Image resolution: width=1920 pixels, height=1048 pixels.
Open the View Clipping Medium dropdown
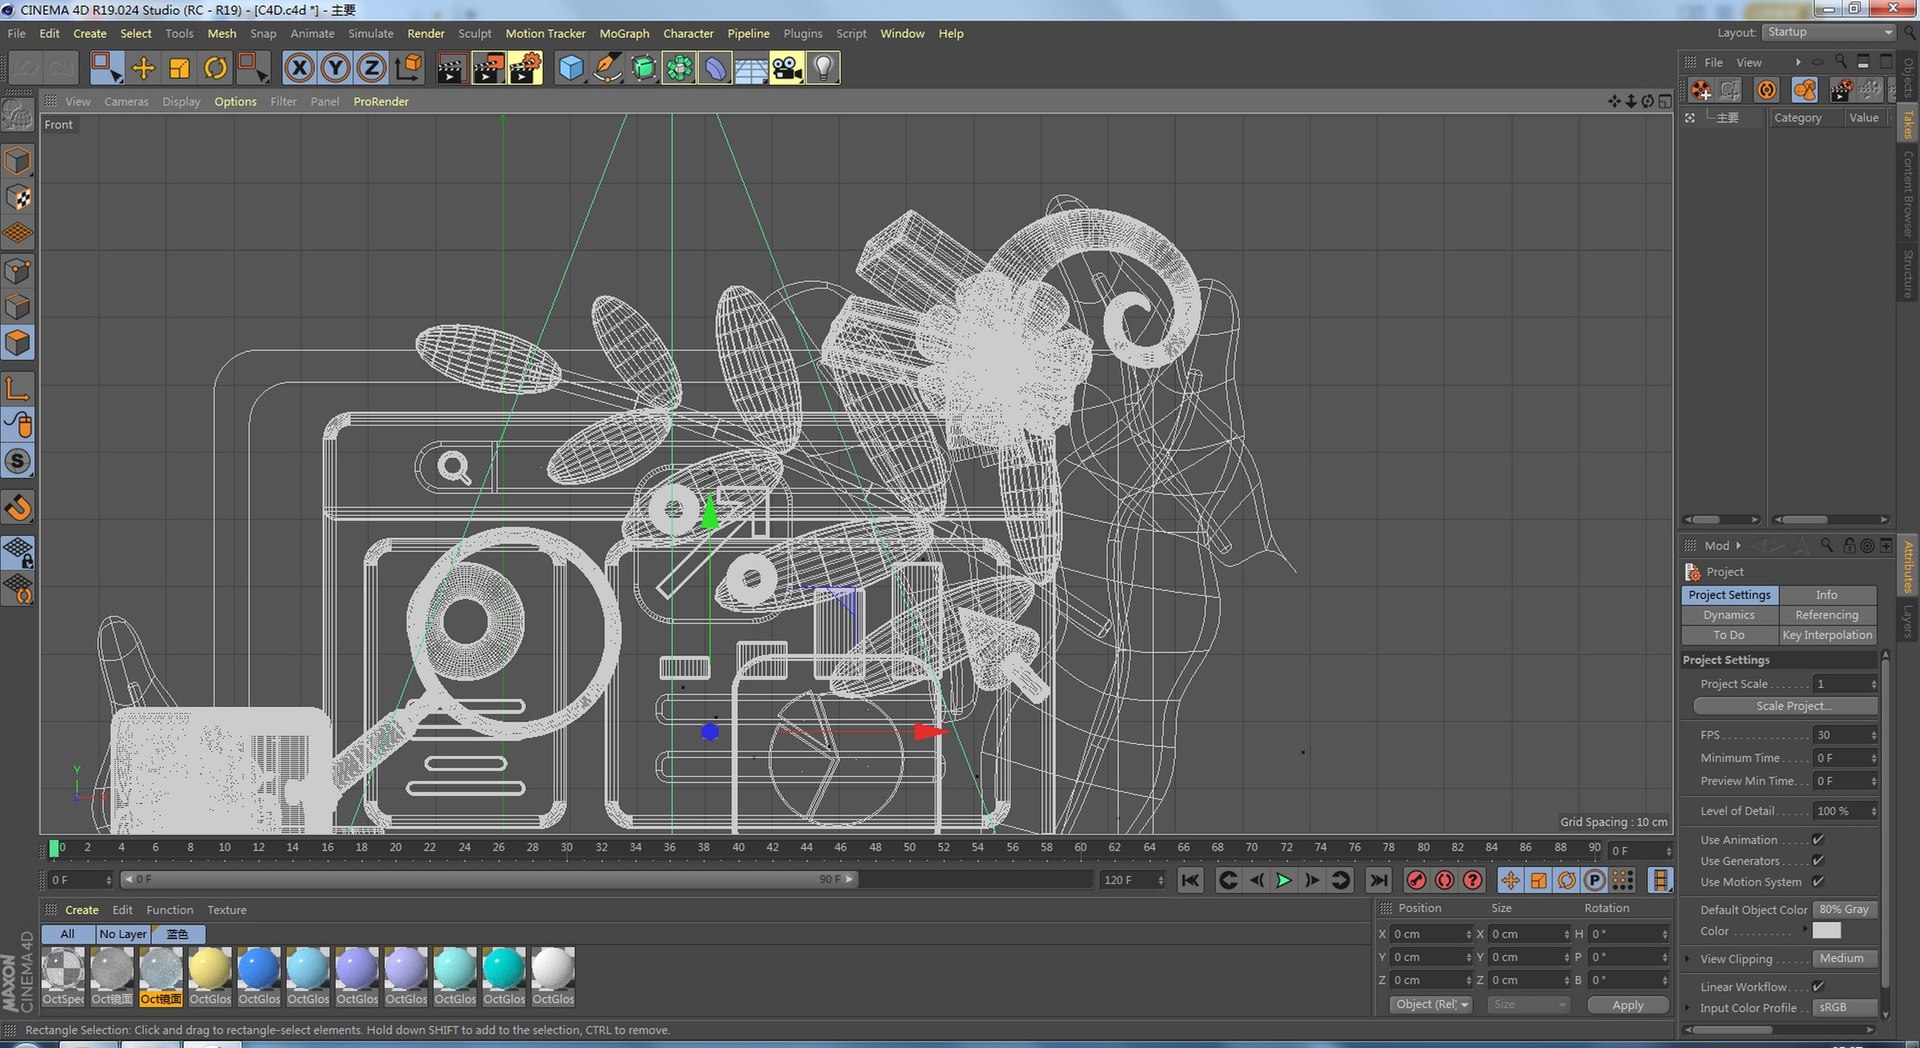click(1845, 959)
